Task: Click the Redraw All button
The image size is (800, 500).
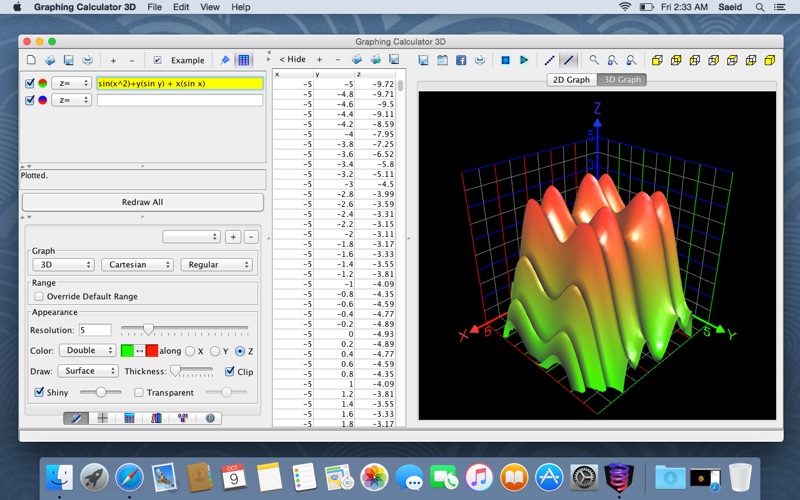Action: pos(142,202)
